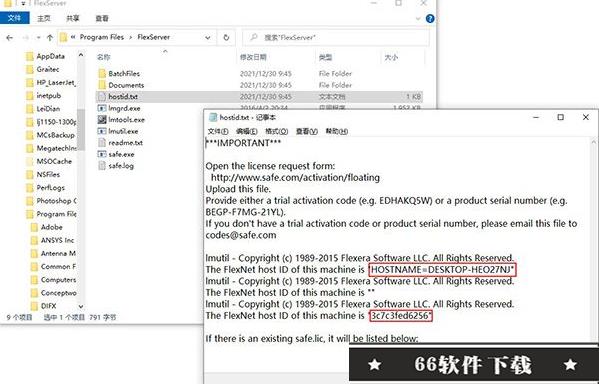The width and height of the screenshot is (599, 384).
Task: Select the NSFiles folder in sidebar
Action: 48,174
